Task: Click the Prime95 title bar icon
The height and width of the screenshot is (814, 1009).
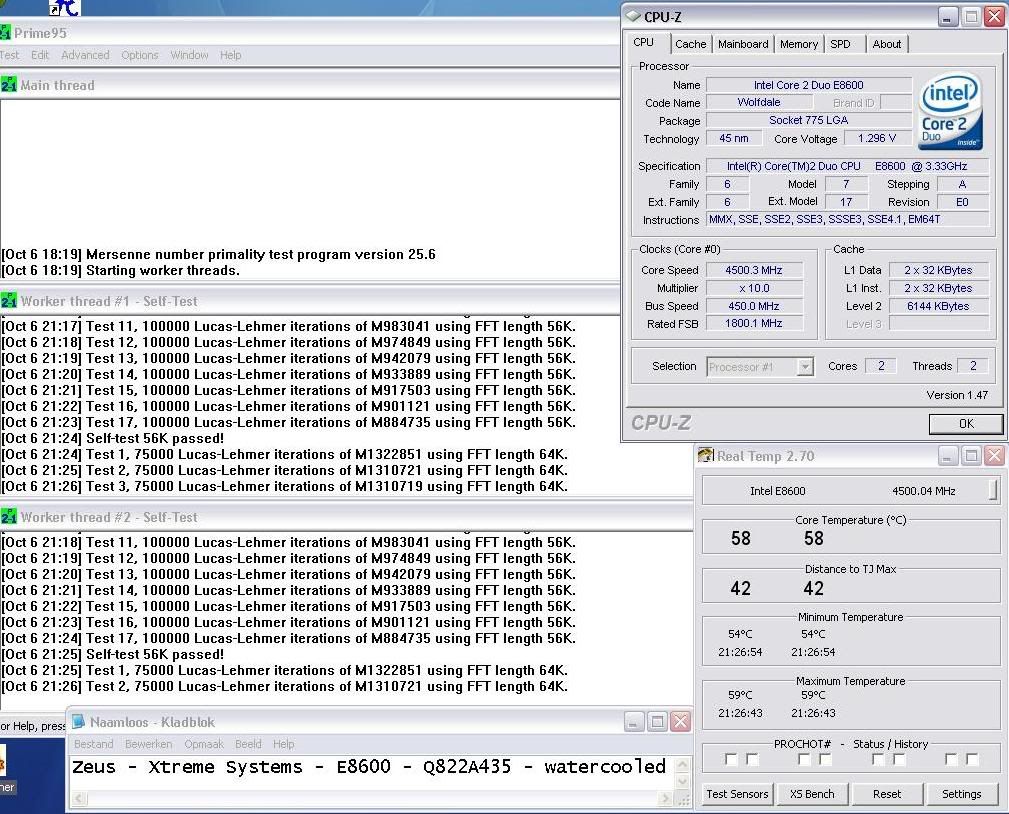Action: point(5,33)
